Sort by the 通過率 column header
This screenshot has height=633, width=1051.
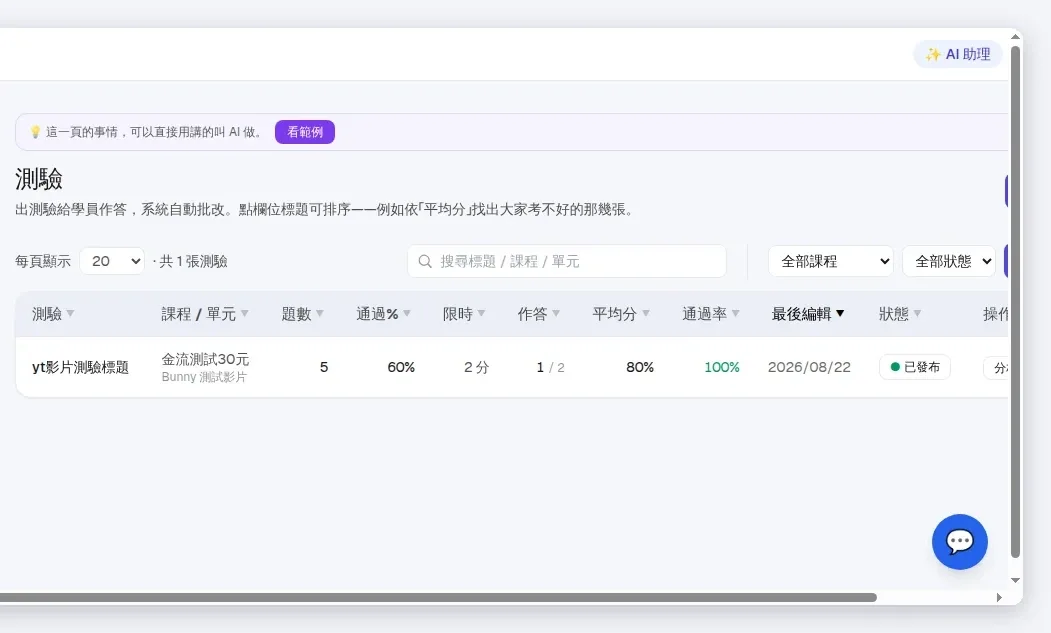coord(710,314)
